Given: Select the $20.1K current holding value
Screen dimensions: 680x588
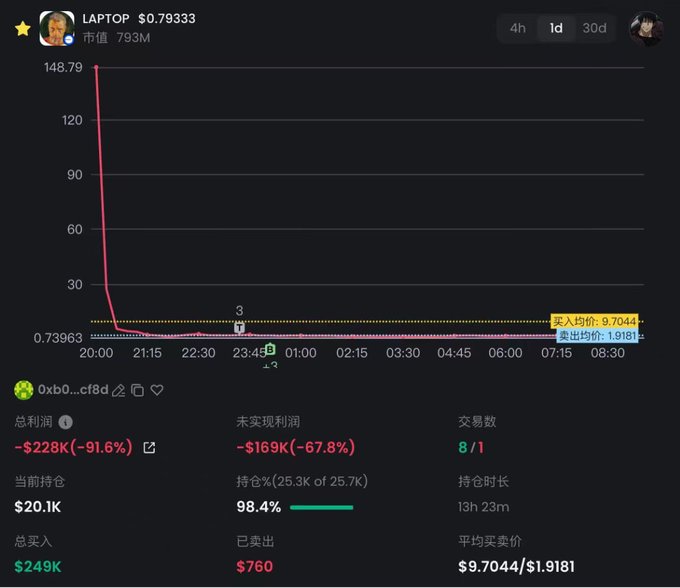Looking at the screenshot, I should pos(38,506).
